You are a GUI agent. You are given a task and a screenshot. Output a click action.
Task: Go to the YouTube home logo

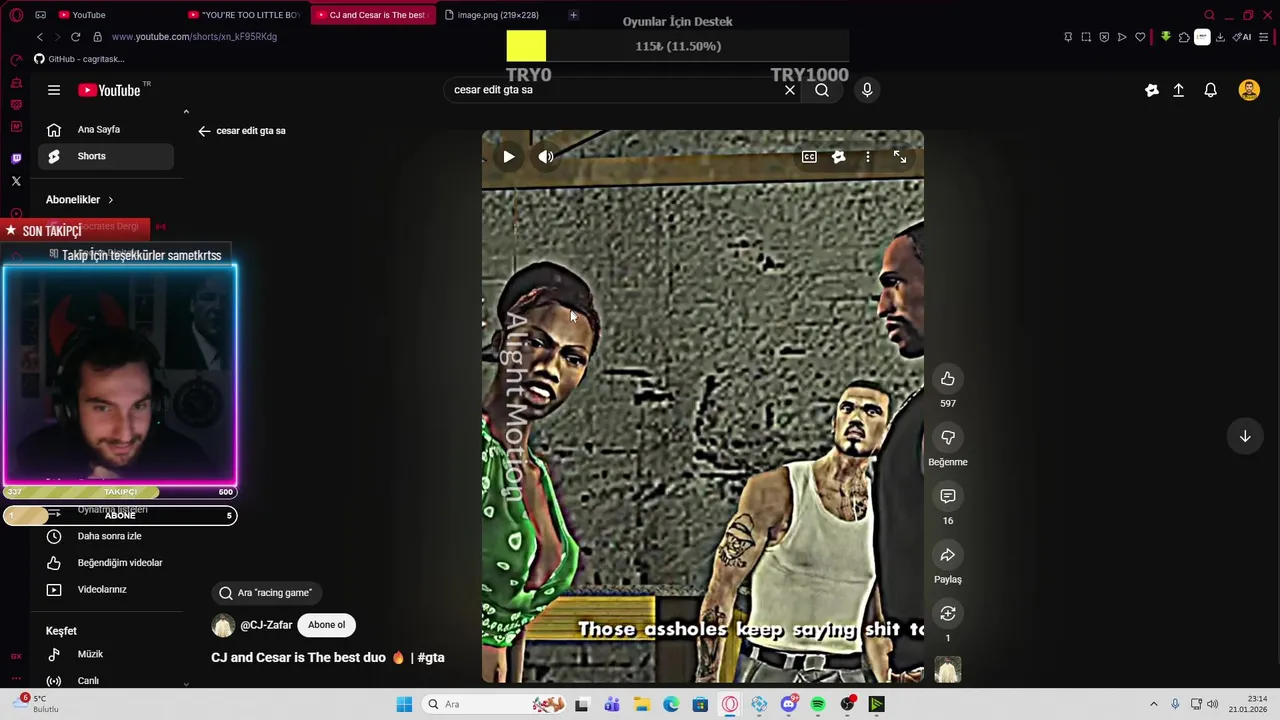click(x=110, y=90)
